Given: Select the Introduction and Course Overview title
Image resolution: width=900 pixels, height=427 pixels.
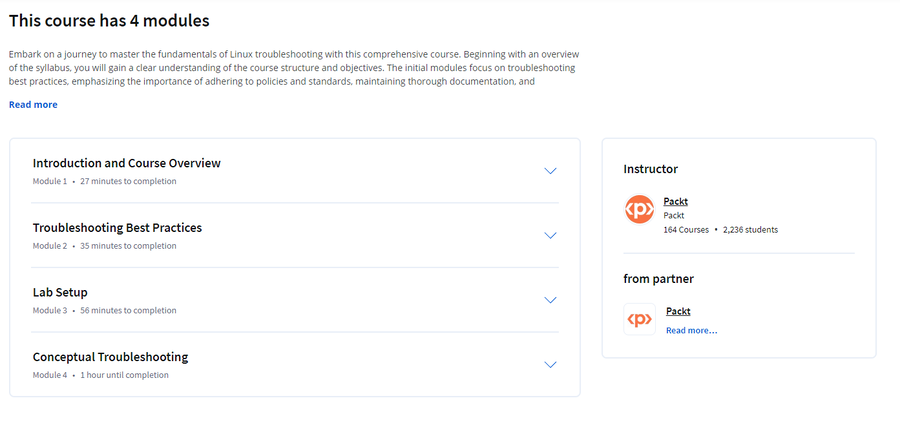Looking at the screenshot, I should [127, 163].
